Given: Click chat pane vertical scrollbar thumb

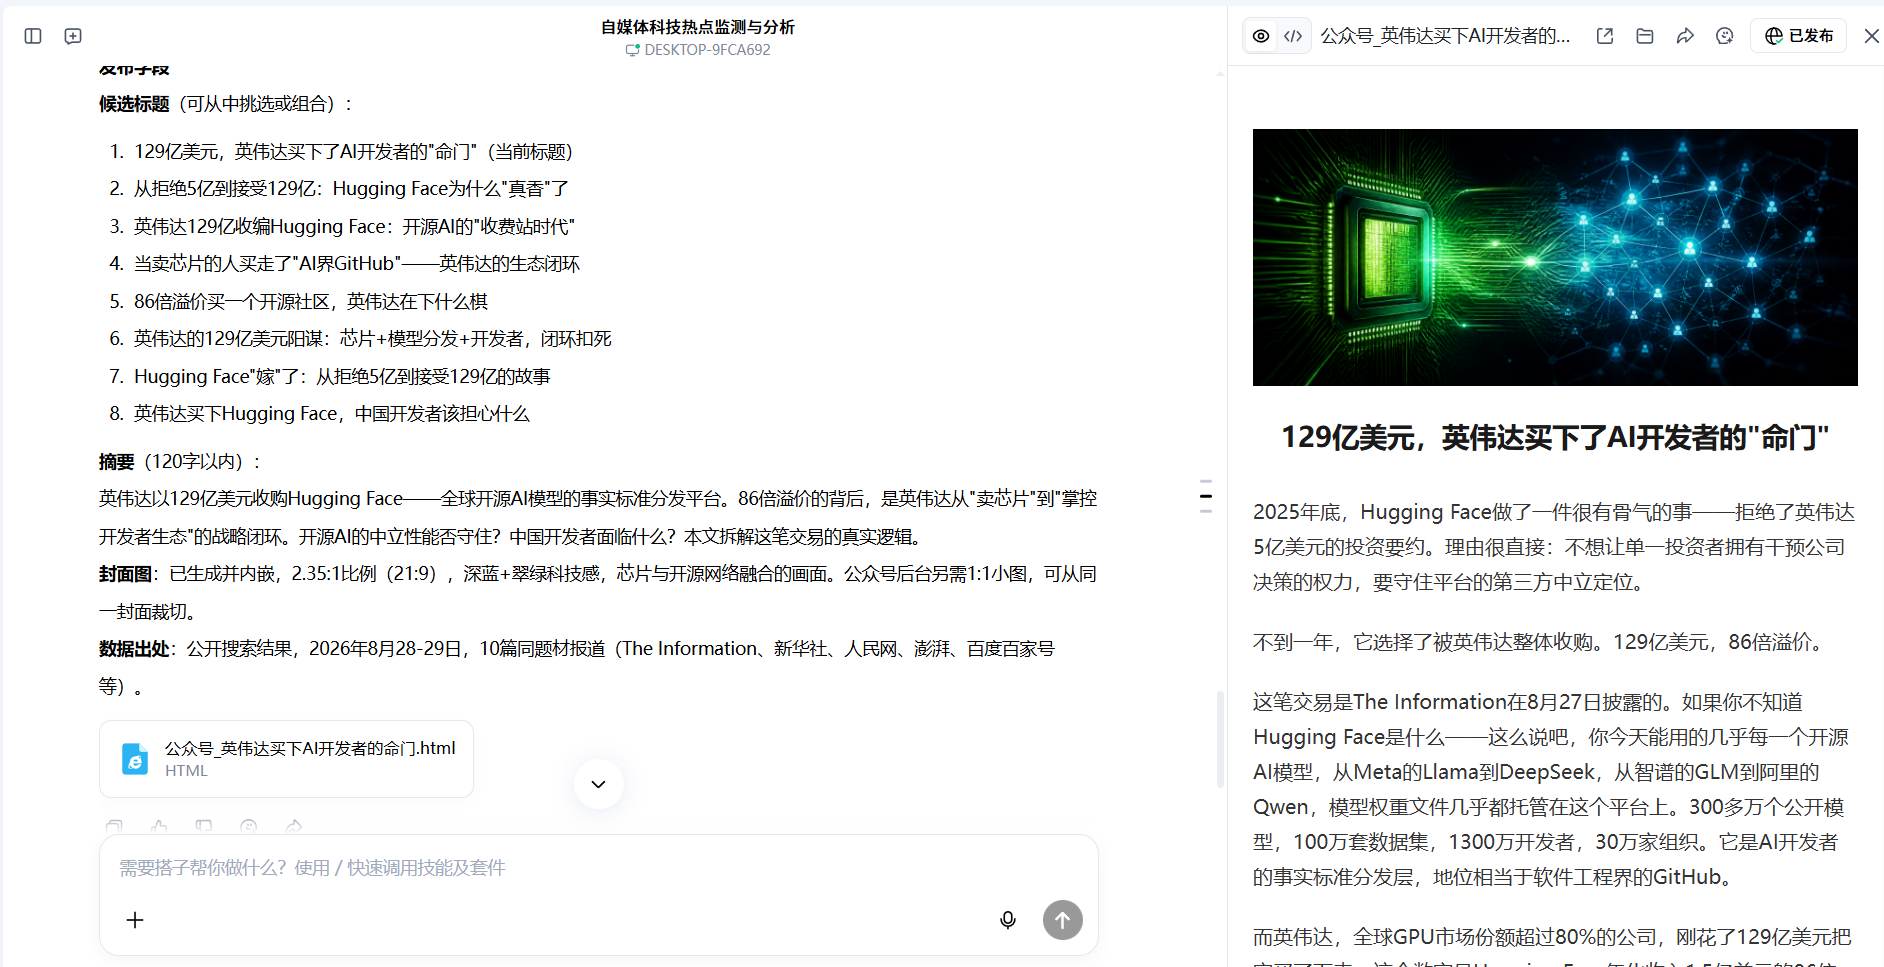Looking at the screenshot, I should [1220, 739].
